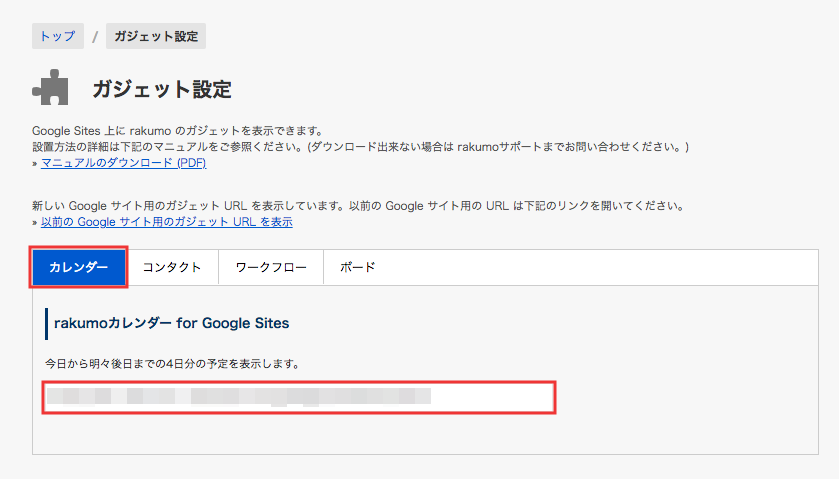Click rakumoカレンダー for Google Sites heading
The width and height of the screenshot is (839, 479).
[172, 323]
